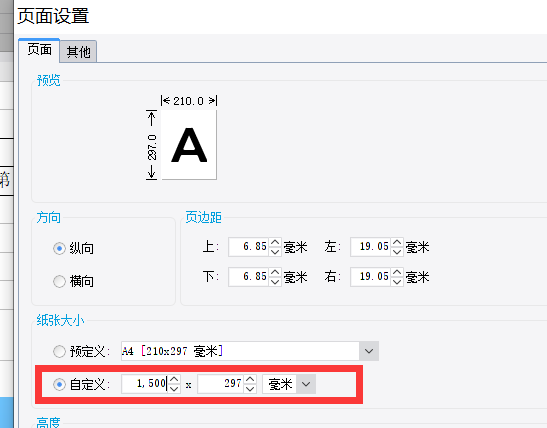The image size is (547, 428).
Task: Click the custom height 297 field
Action: point(220,384)
